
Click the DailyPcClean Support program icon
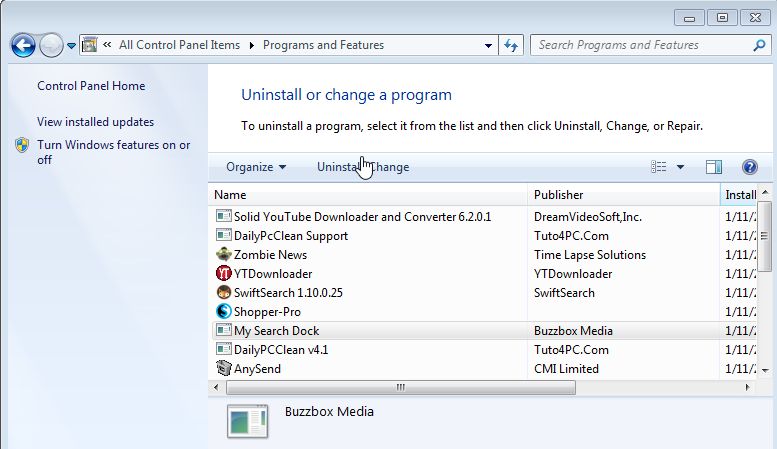[224, 235]
